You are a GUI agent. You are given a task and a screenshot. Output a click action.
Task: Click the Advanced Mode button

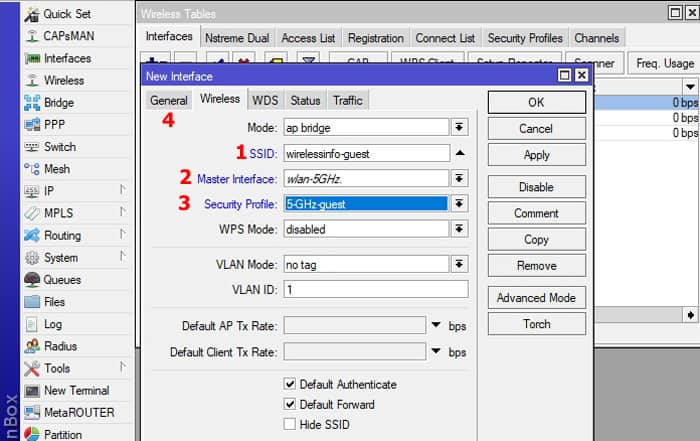tap(537, 298)
